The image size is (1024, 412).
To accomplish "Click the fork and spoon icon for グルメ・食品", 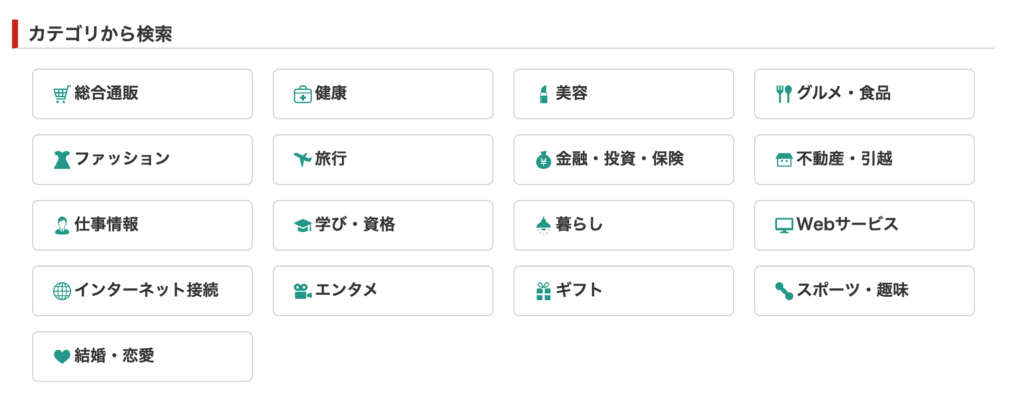I will (x=784, y=94).
